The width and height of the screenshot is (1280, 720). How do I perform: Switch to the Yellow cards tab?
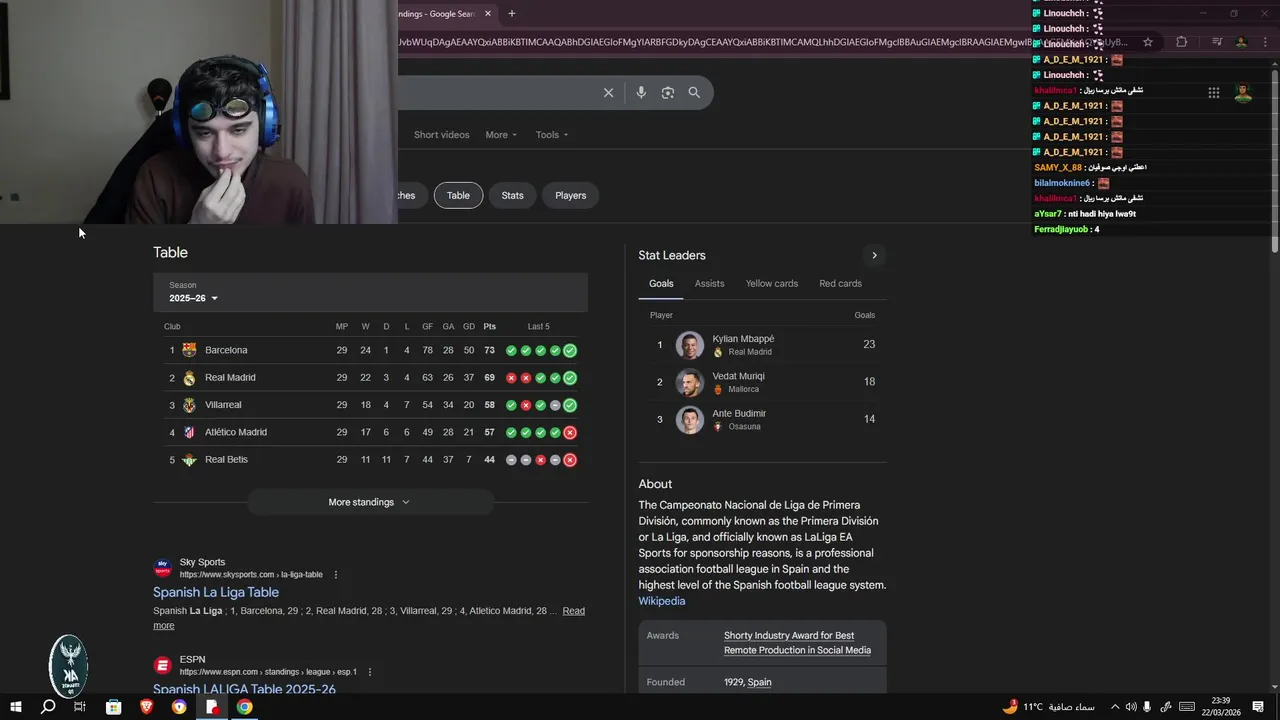772,284
